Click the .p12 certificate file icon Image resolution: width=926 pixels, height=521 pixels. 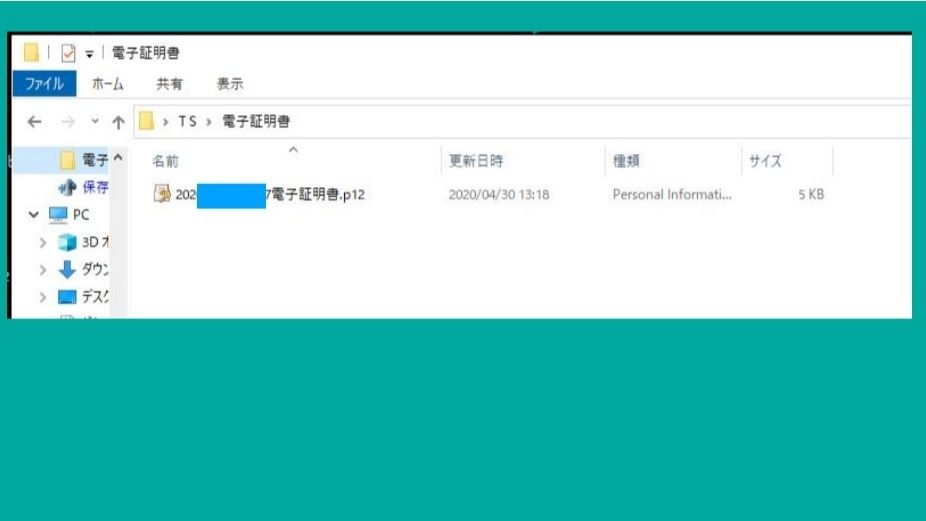(x=162, y=194)
